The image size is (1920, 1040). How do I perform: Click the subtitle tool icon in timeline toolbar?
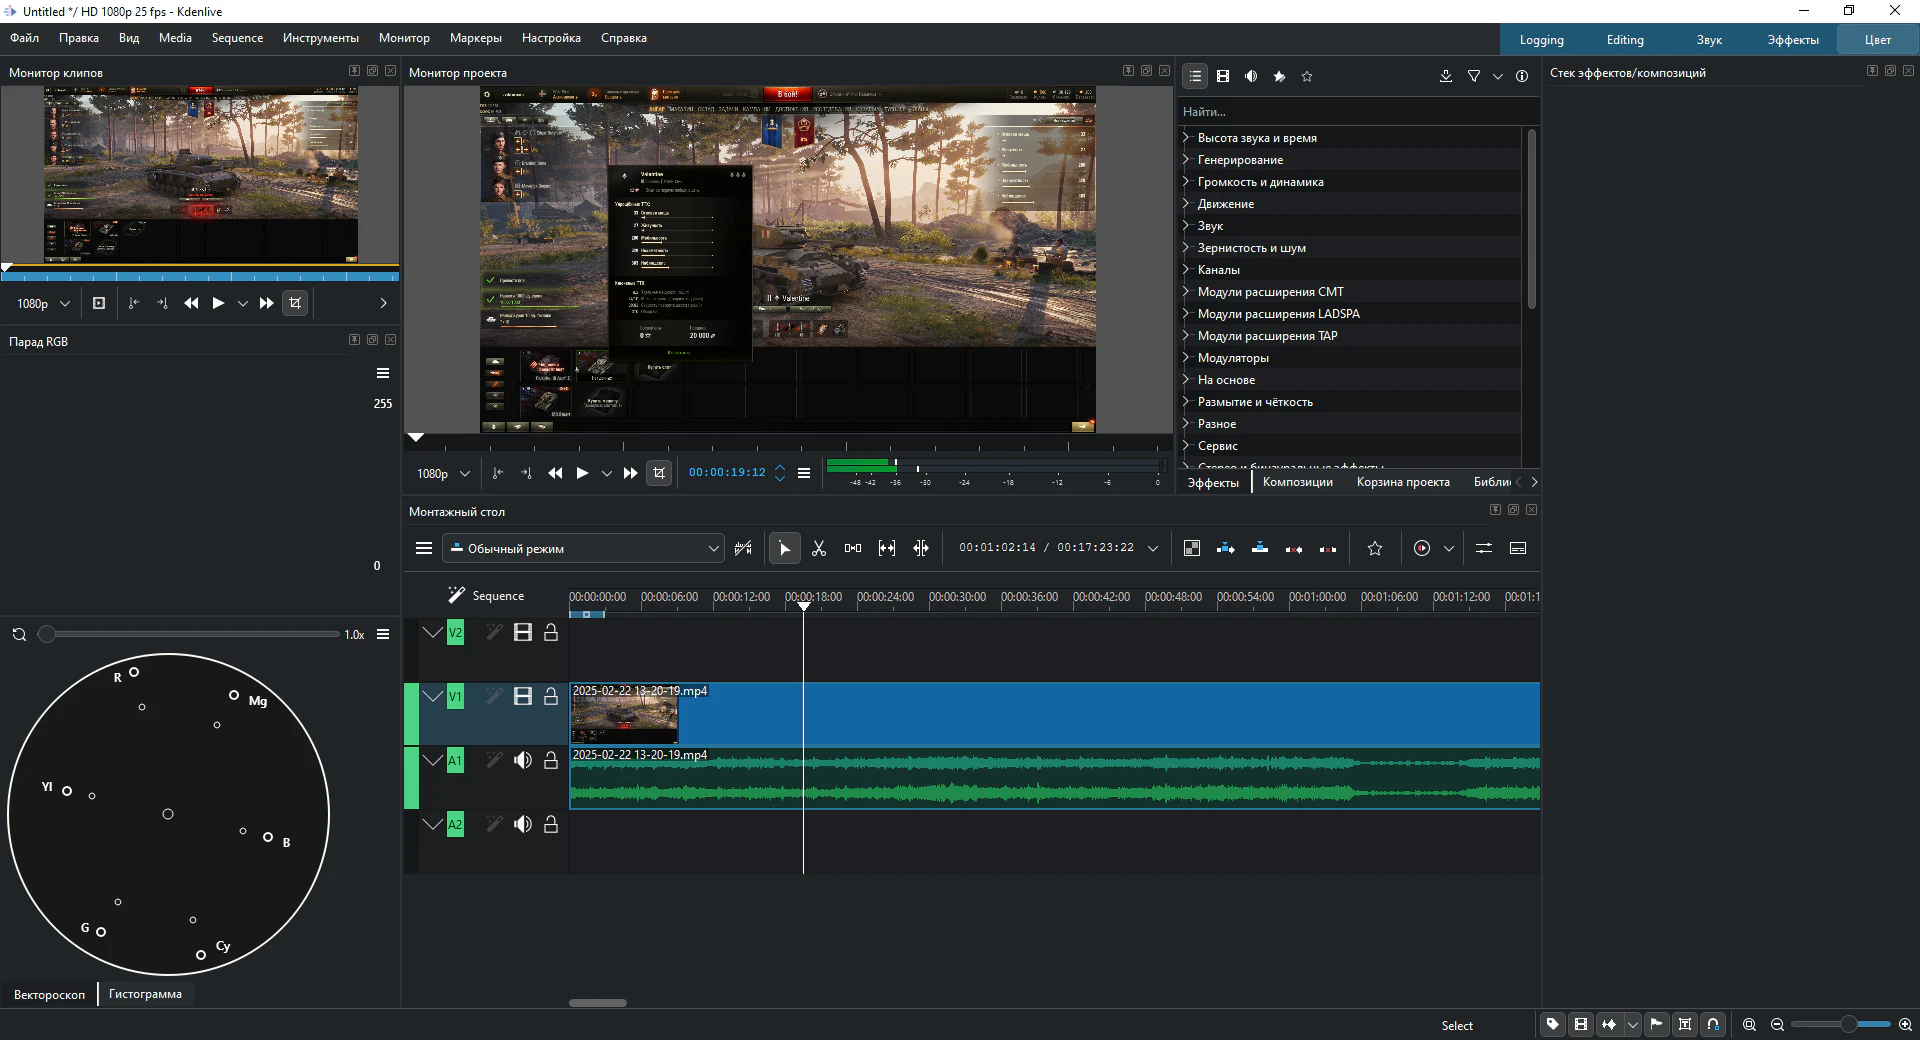point(1518,548)
